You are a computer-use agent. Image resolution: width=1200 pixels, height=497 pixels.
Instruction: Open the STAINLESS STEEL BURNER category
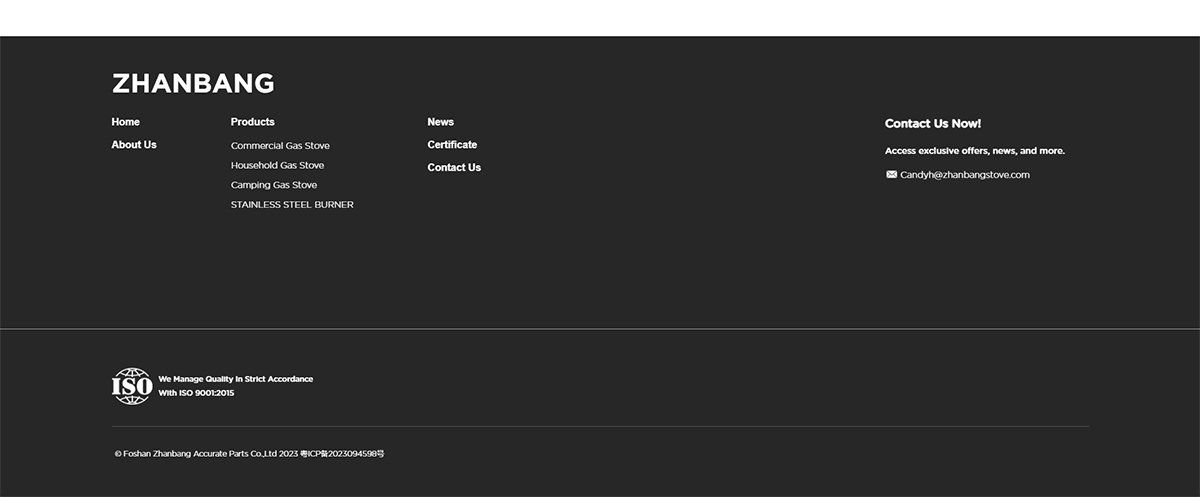[x=292, y=205]
